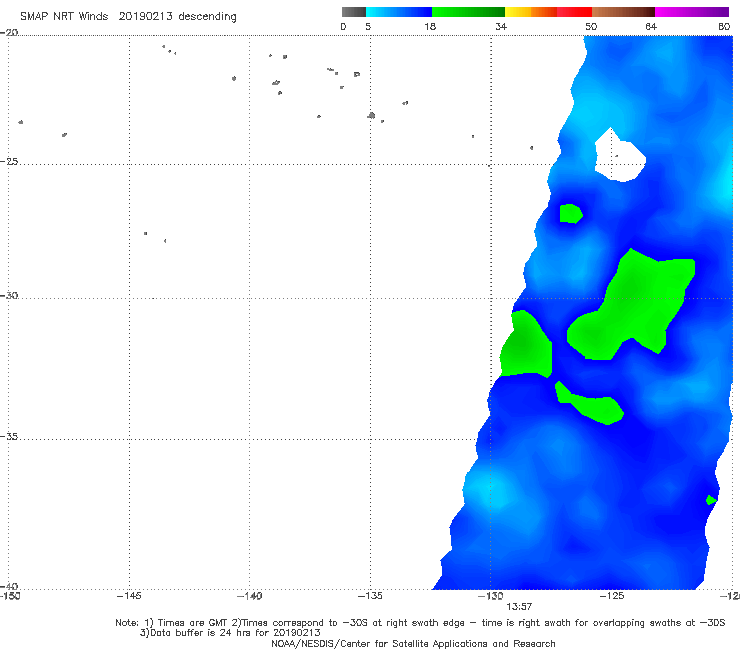
Task: Click the green segment of the color bar
Action: click(468, 12)
